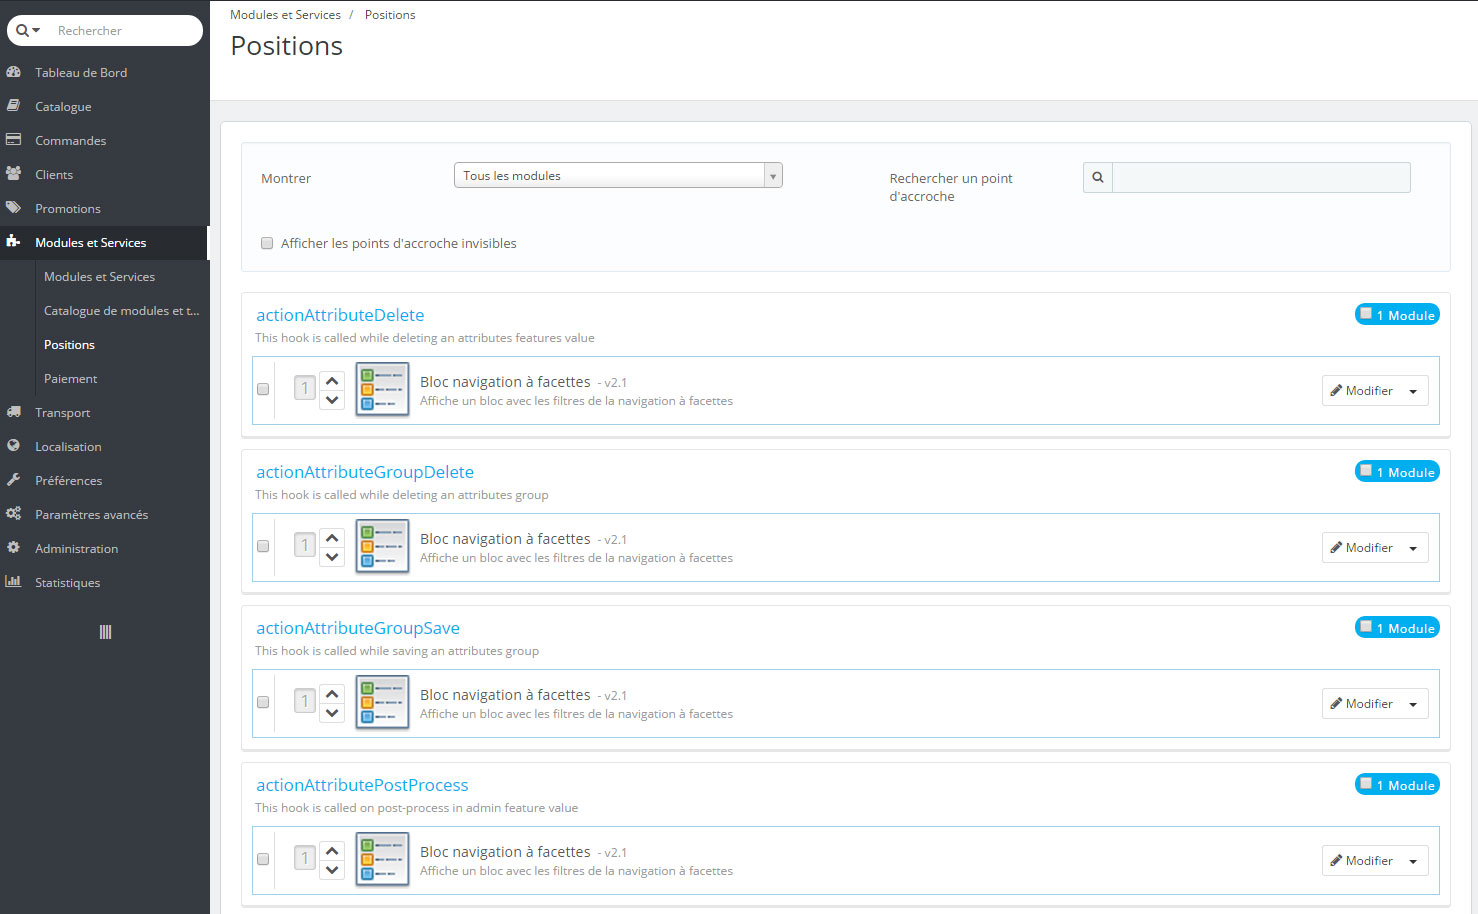Focus the Rechercher search field
1478x914 pixels.
125,31
